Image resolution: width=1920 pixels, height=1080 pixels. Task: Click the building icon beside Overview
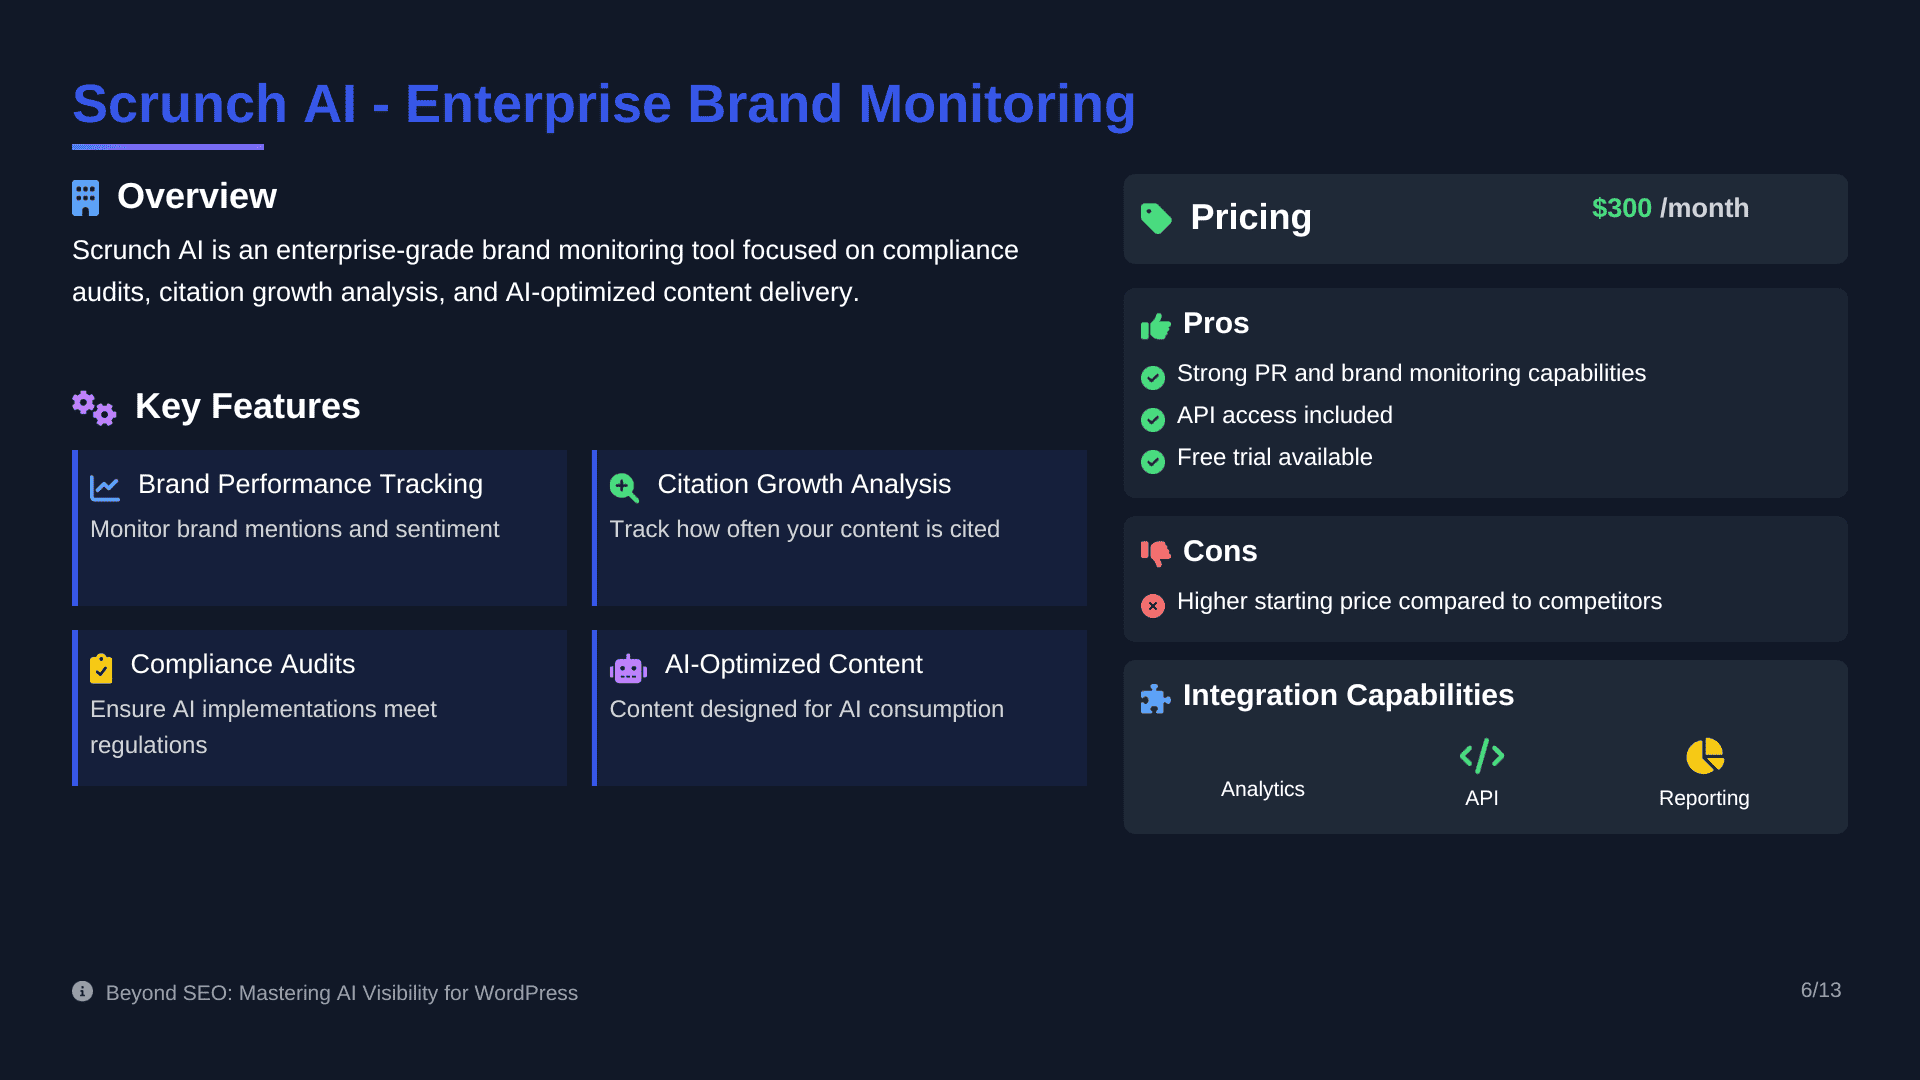86,198
